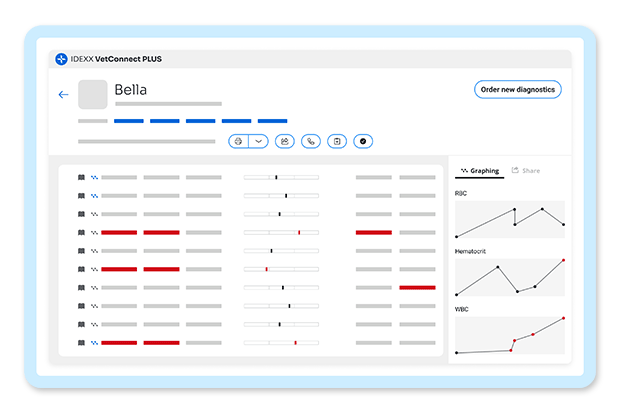Screen dimensions: 621x414
Task: Open the Hematocrit trend graph
Action: [510, 277]
